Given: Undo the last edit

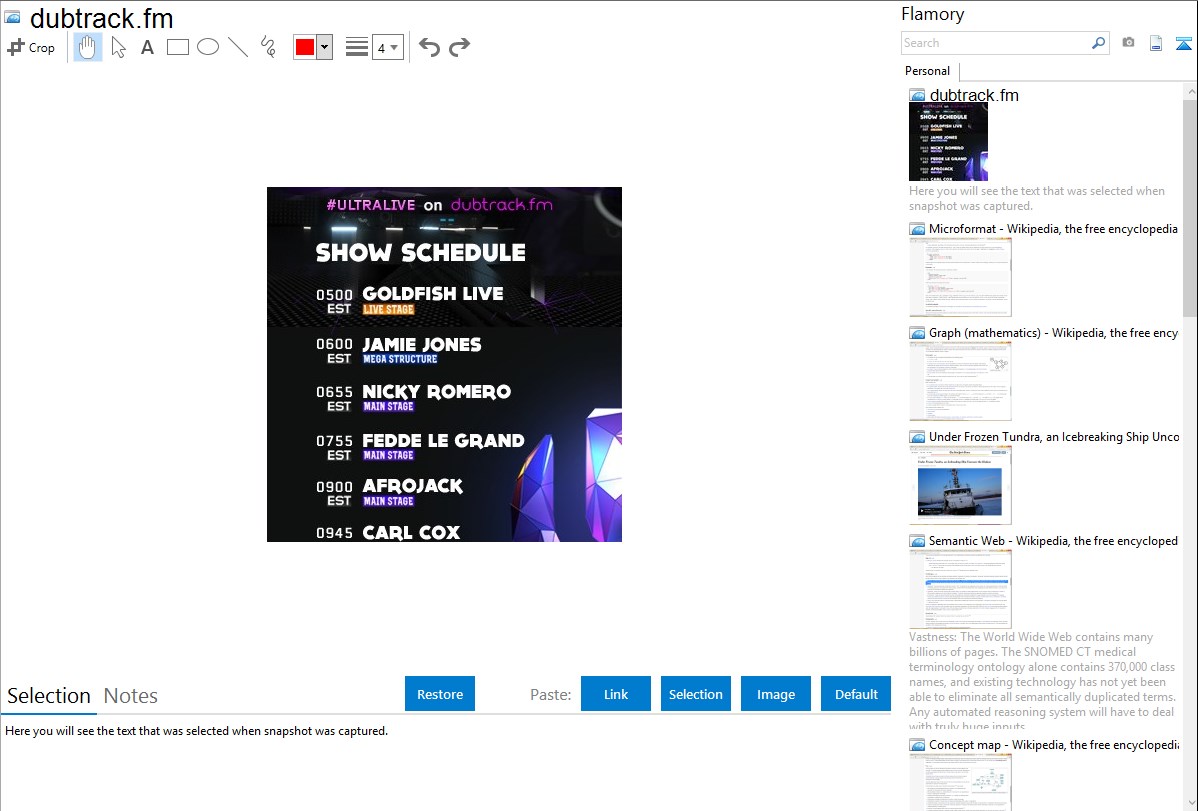Looking at the screenshot, I should click(x=429, y=47).
